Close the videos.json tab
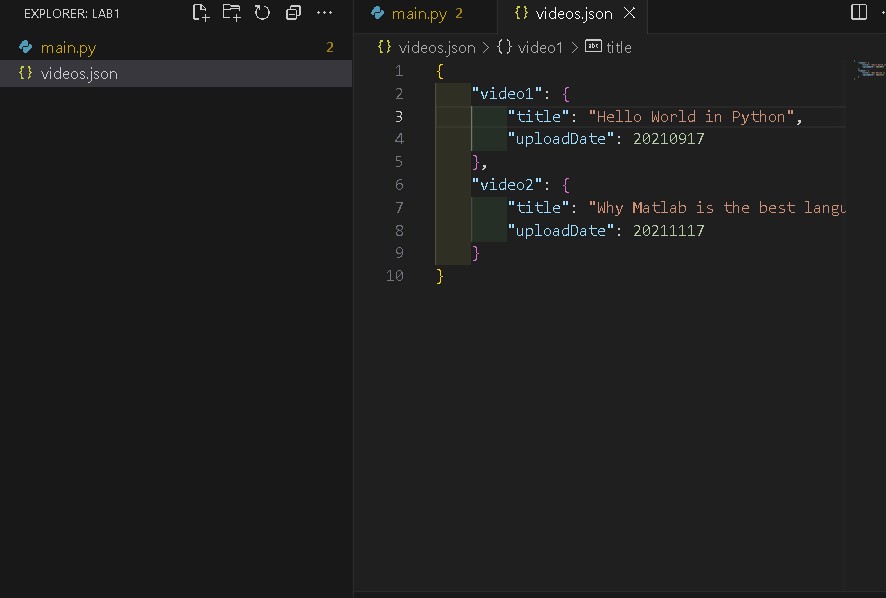Screen dimensions: 886x598 point(629,13)
